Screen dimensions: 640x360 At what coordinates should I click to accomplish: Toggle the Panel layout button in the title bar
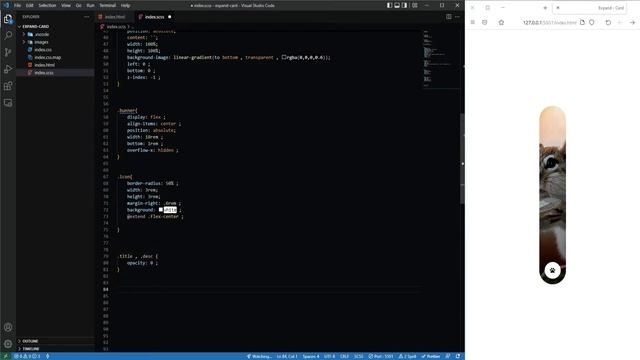click(397, 5)
